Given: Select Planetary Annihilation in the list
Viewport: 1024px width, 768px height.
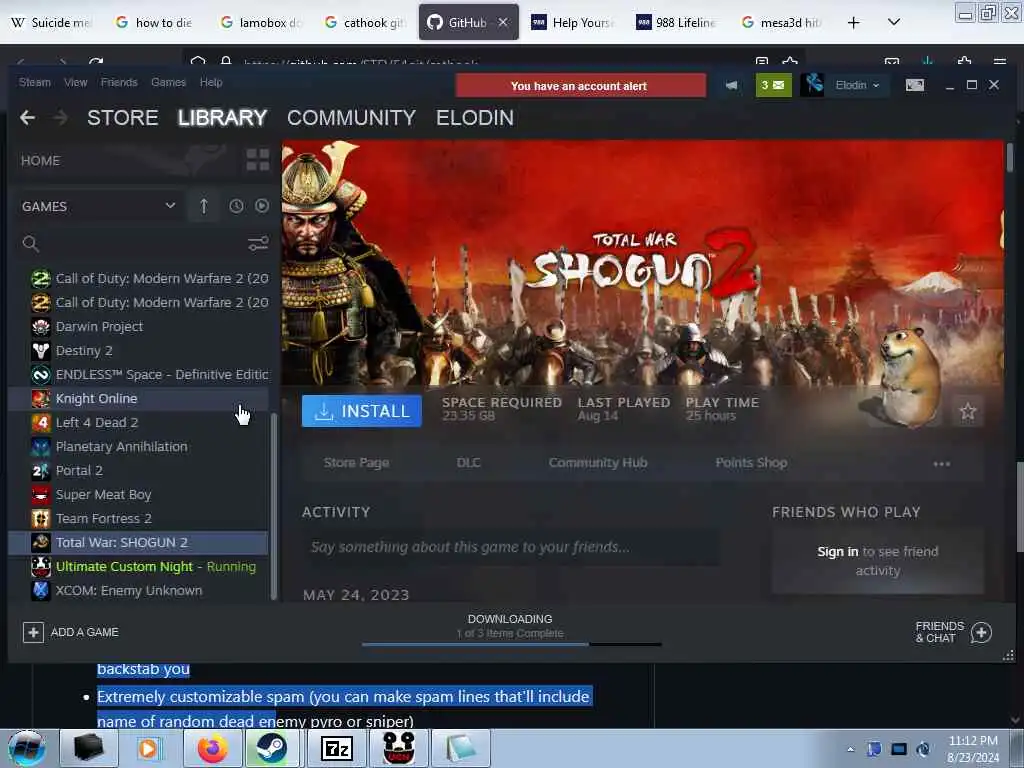Looking at the screenshot, I should [x=138, y=447].
